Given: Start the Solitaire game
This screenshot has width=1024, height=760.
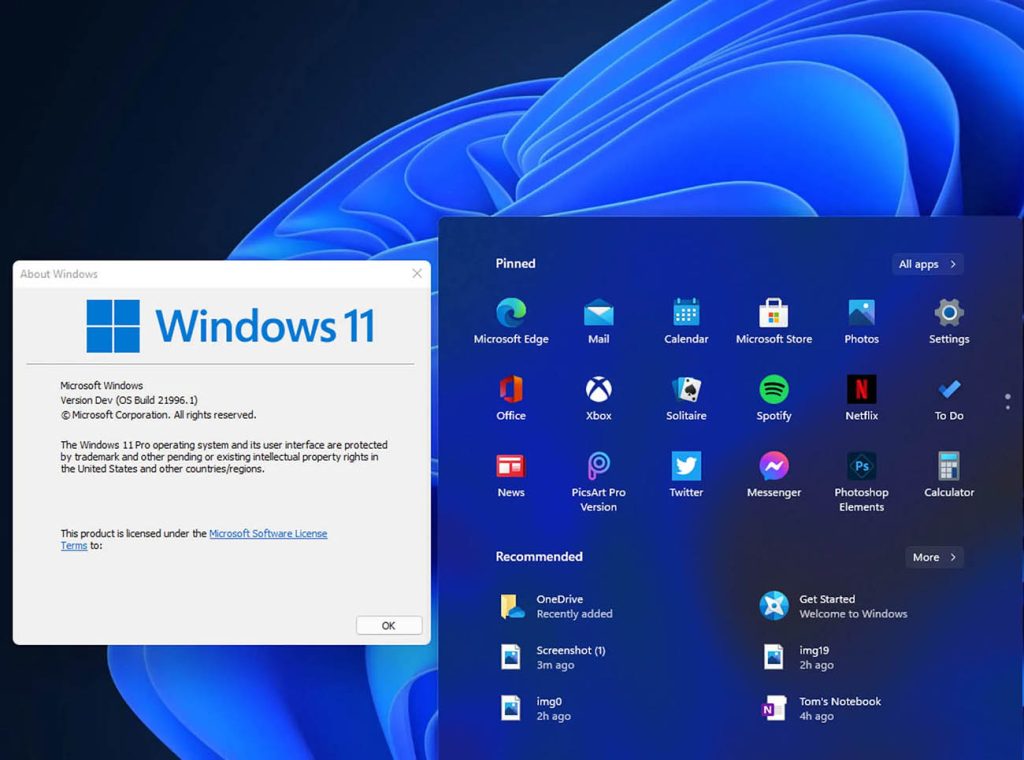Looking at the screenshot, I should pyautogui.click(x=686, y=398).
